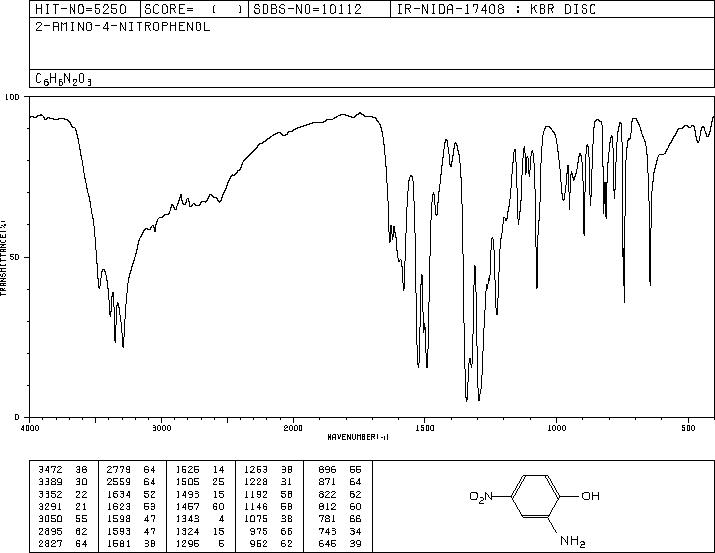Viewport: 715px width, 553px height.
Task: Click the 2000 tick label on the wavenumber axis
Action: [x=293, y=428]
